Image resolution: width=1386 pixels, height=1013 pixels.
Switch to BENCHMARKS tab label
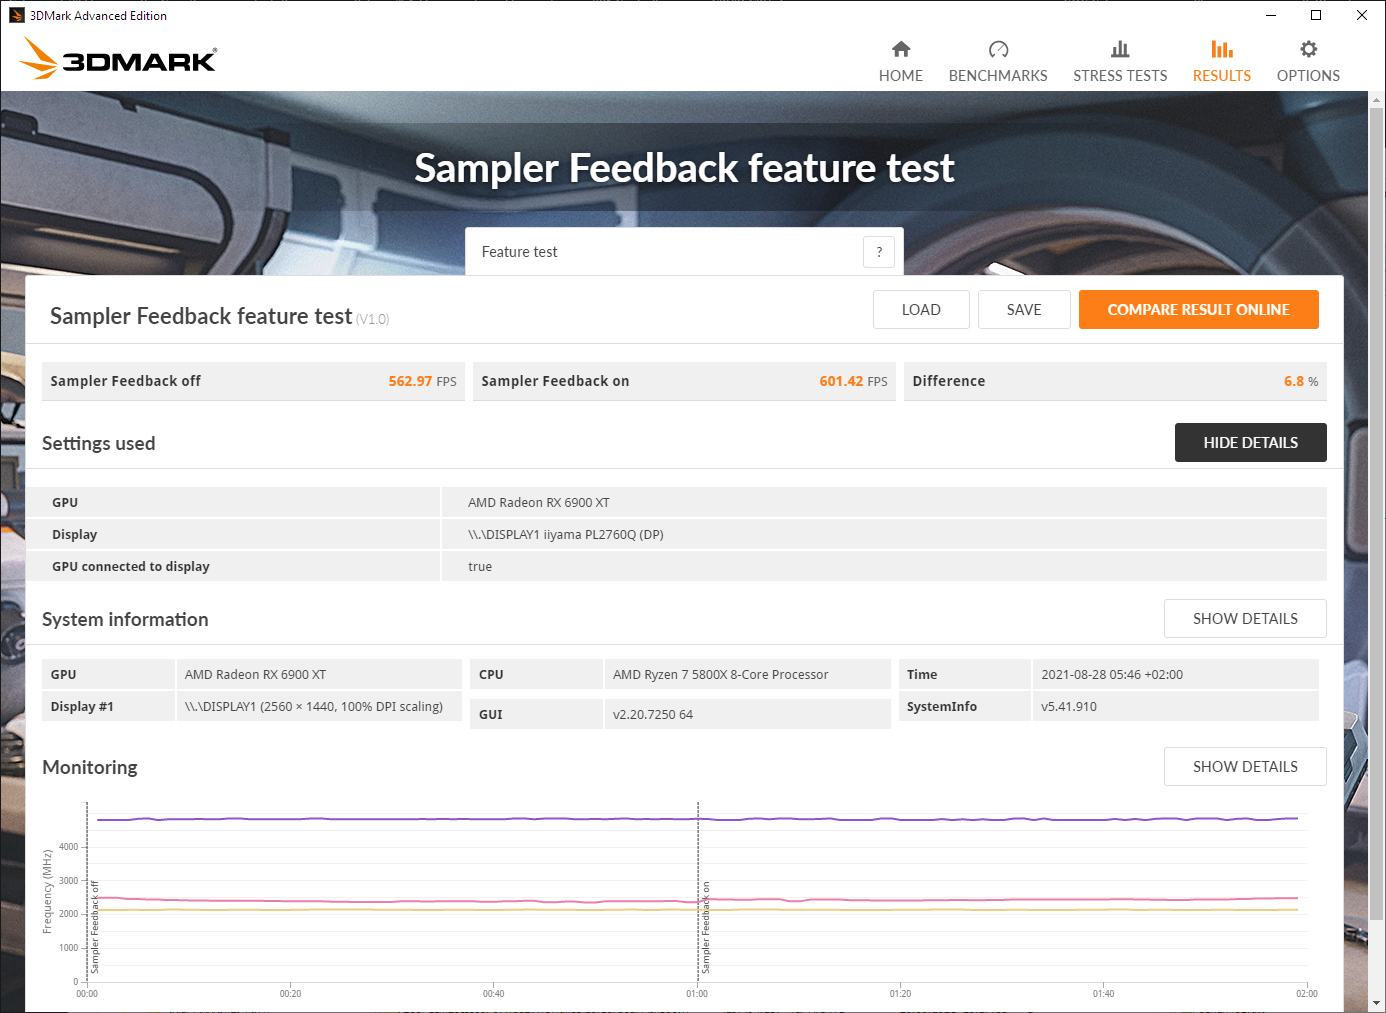point(998,76)
